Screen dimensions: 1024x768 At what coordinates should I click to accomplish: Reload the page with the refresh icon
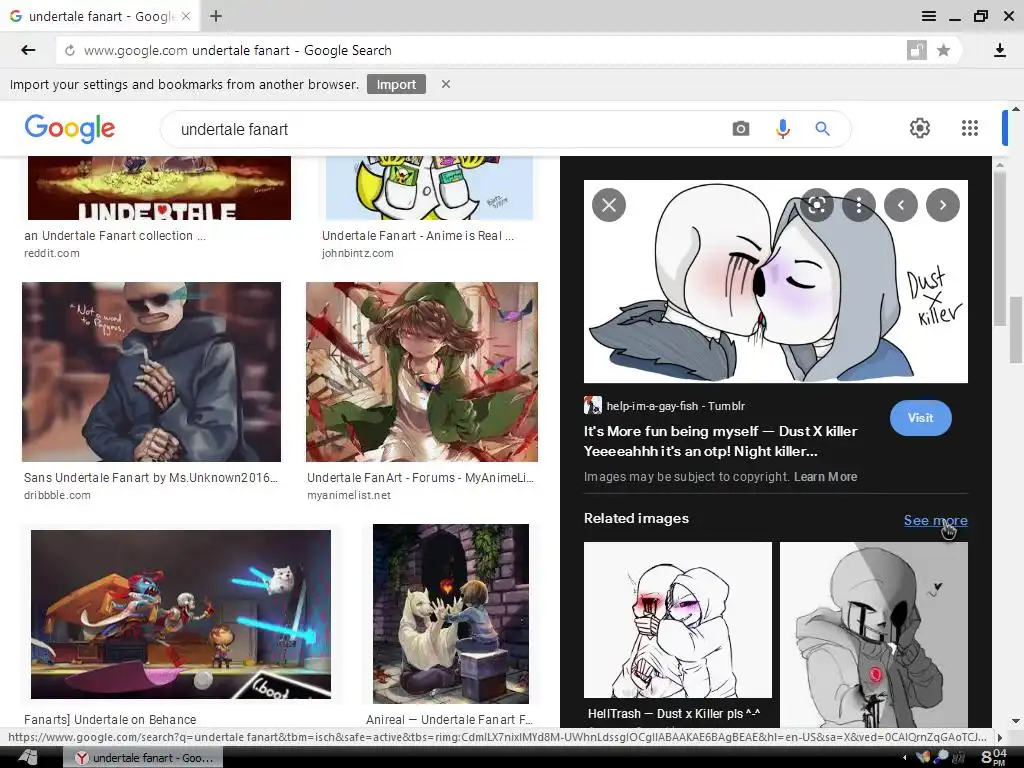[70, 50]
